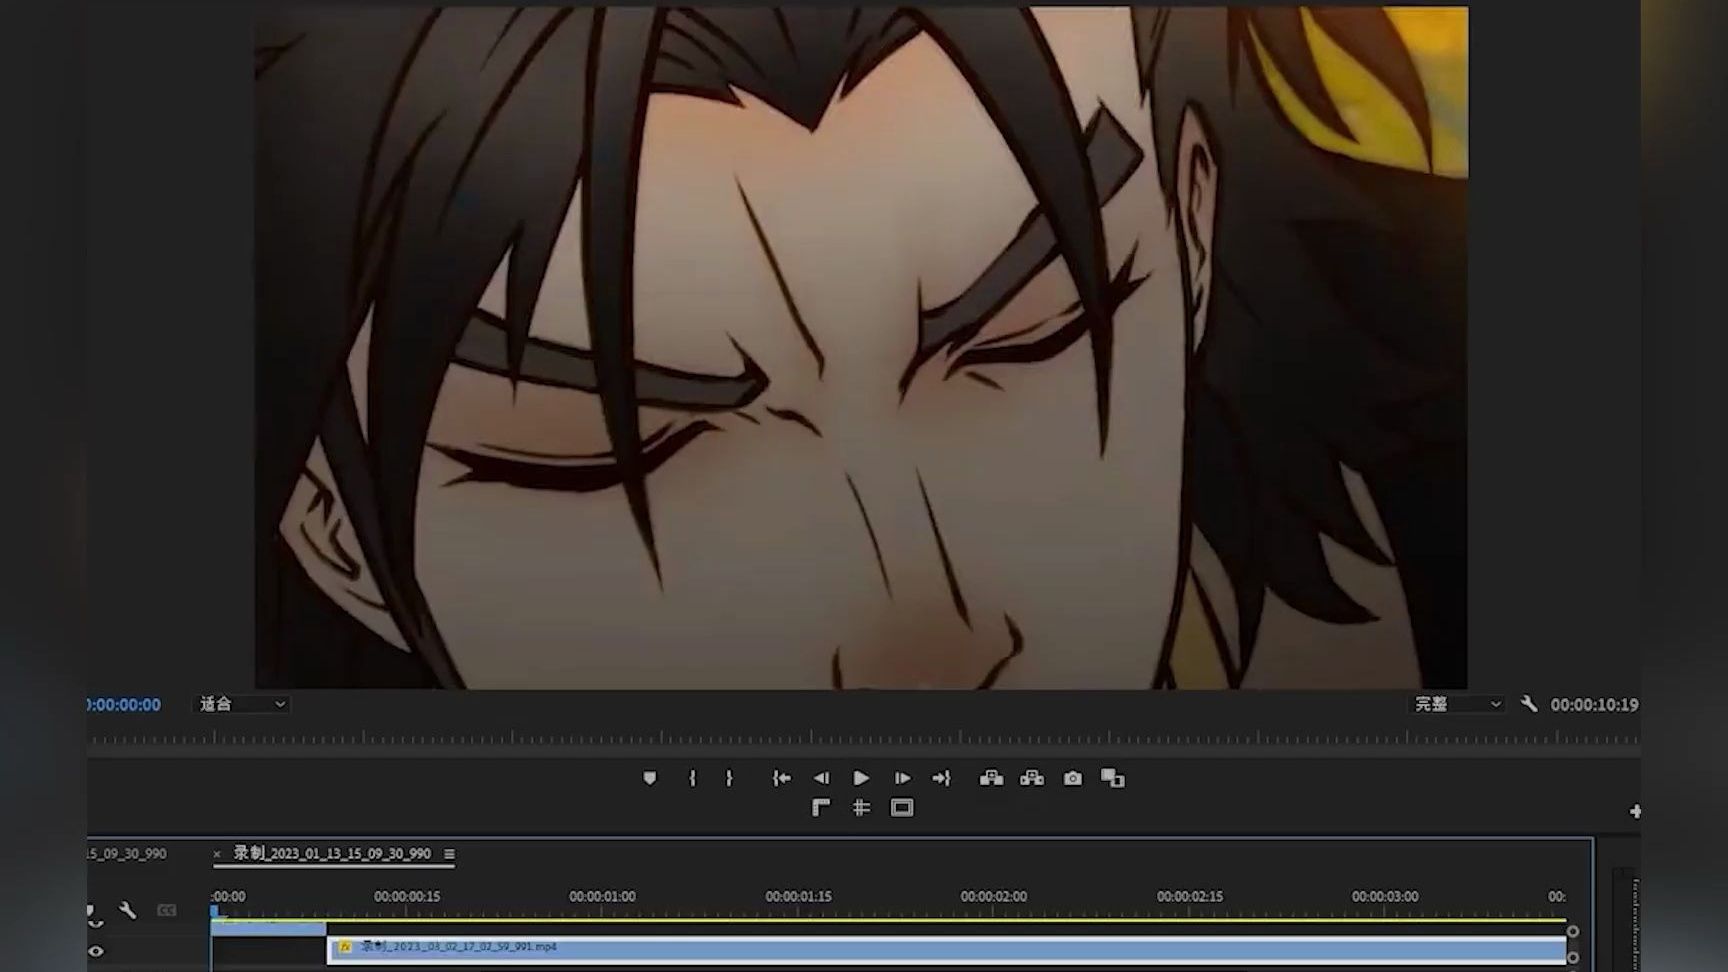
Task: Click timeline ruler at 00:00:03:00
Action: tap(1384, 897)
